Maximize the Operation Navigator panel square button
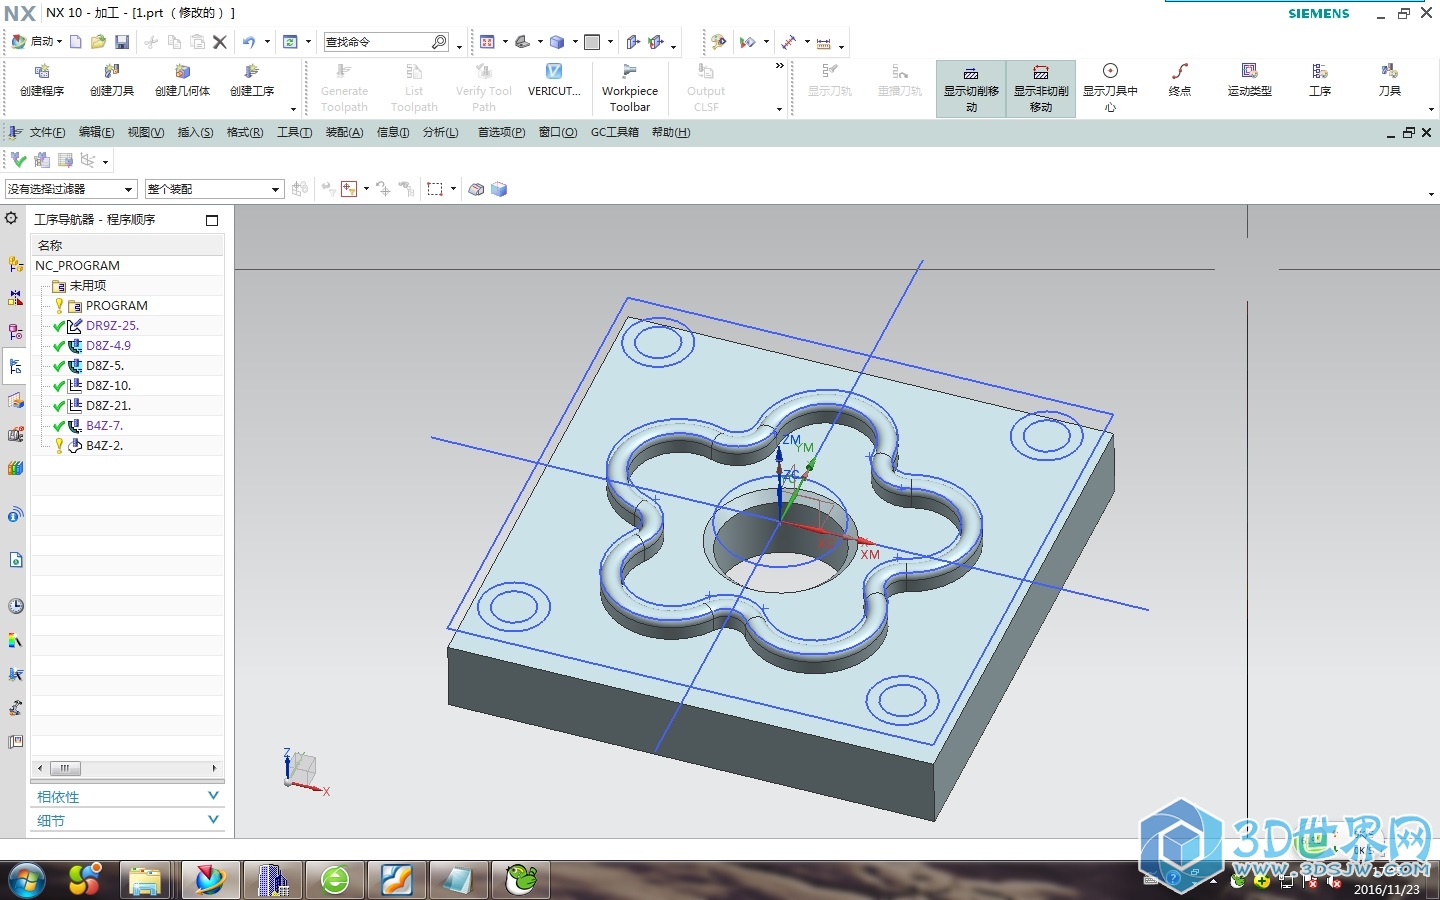1440x900 pixels. (212, 220)
